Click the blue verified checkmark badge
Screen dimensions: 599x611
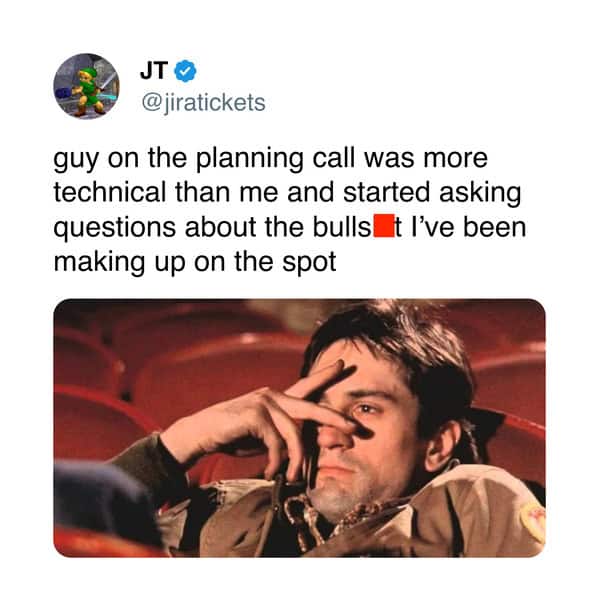coord(185,71)
